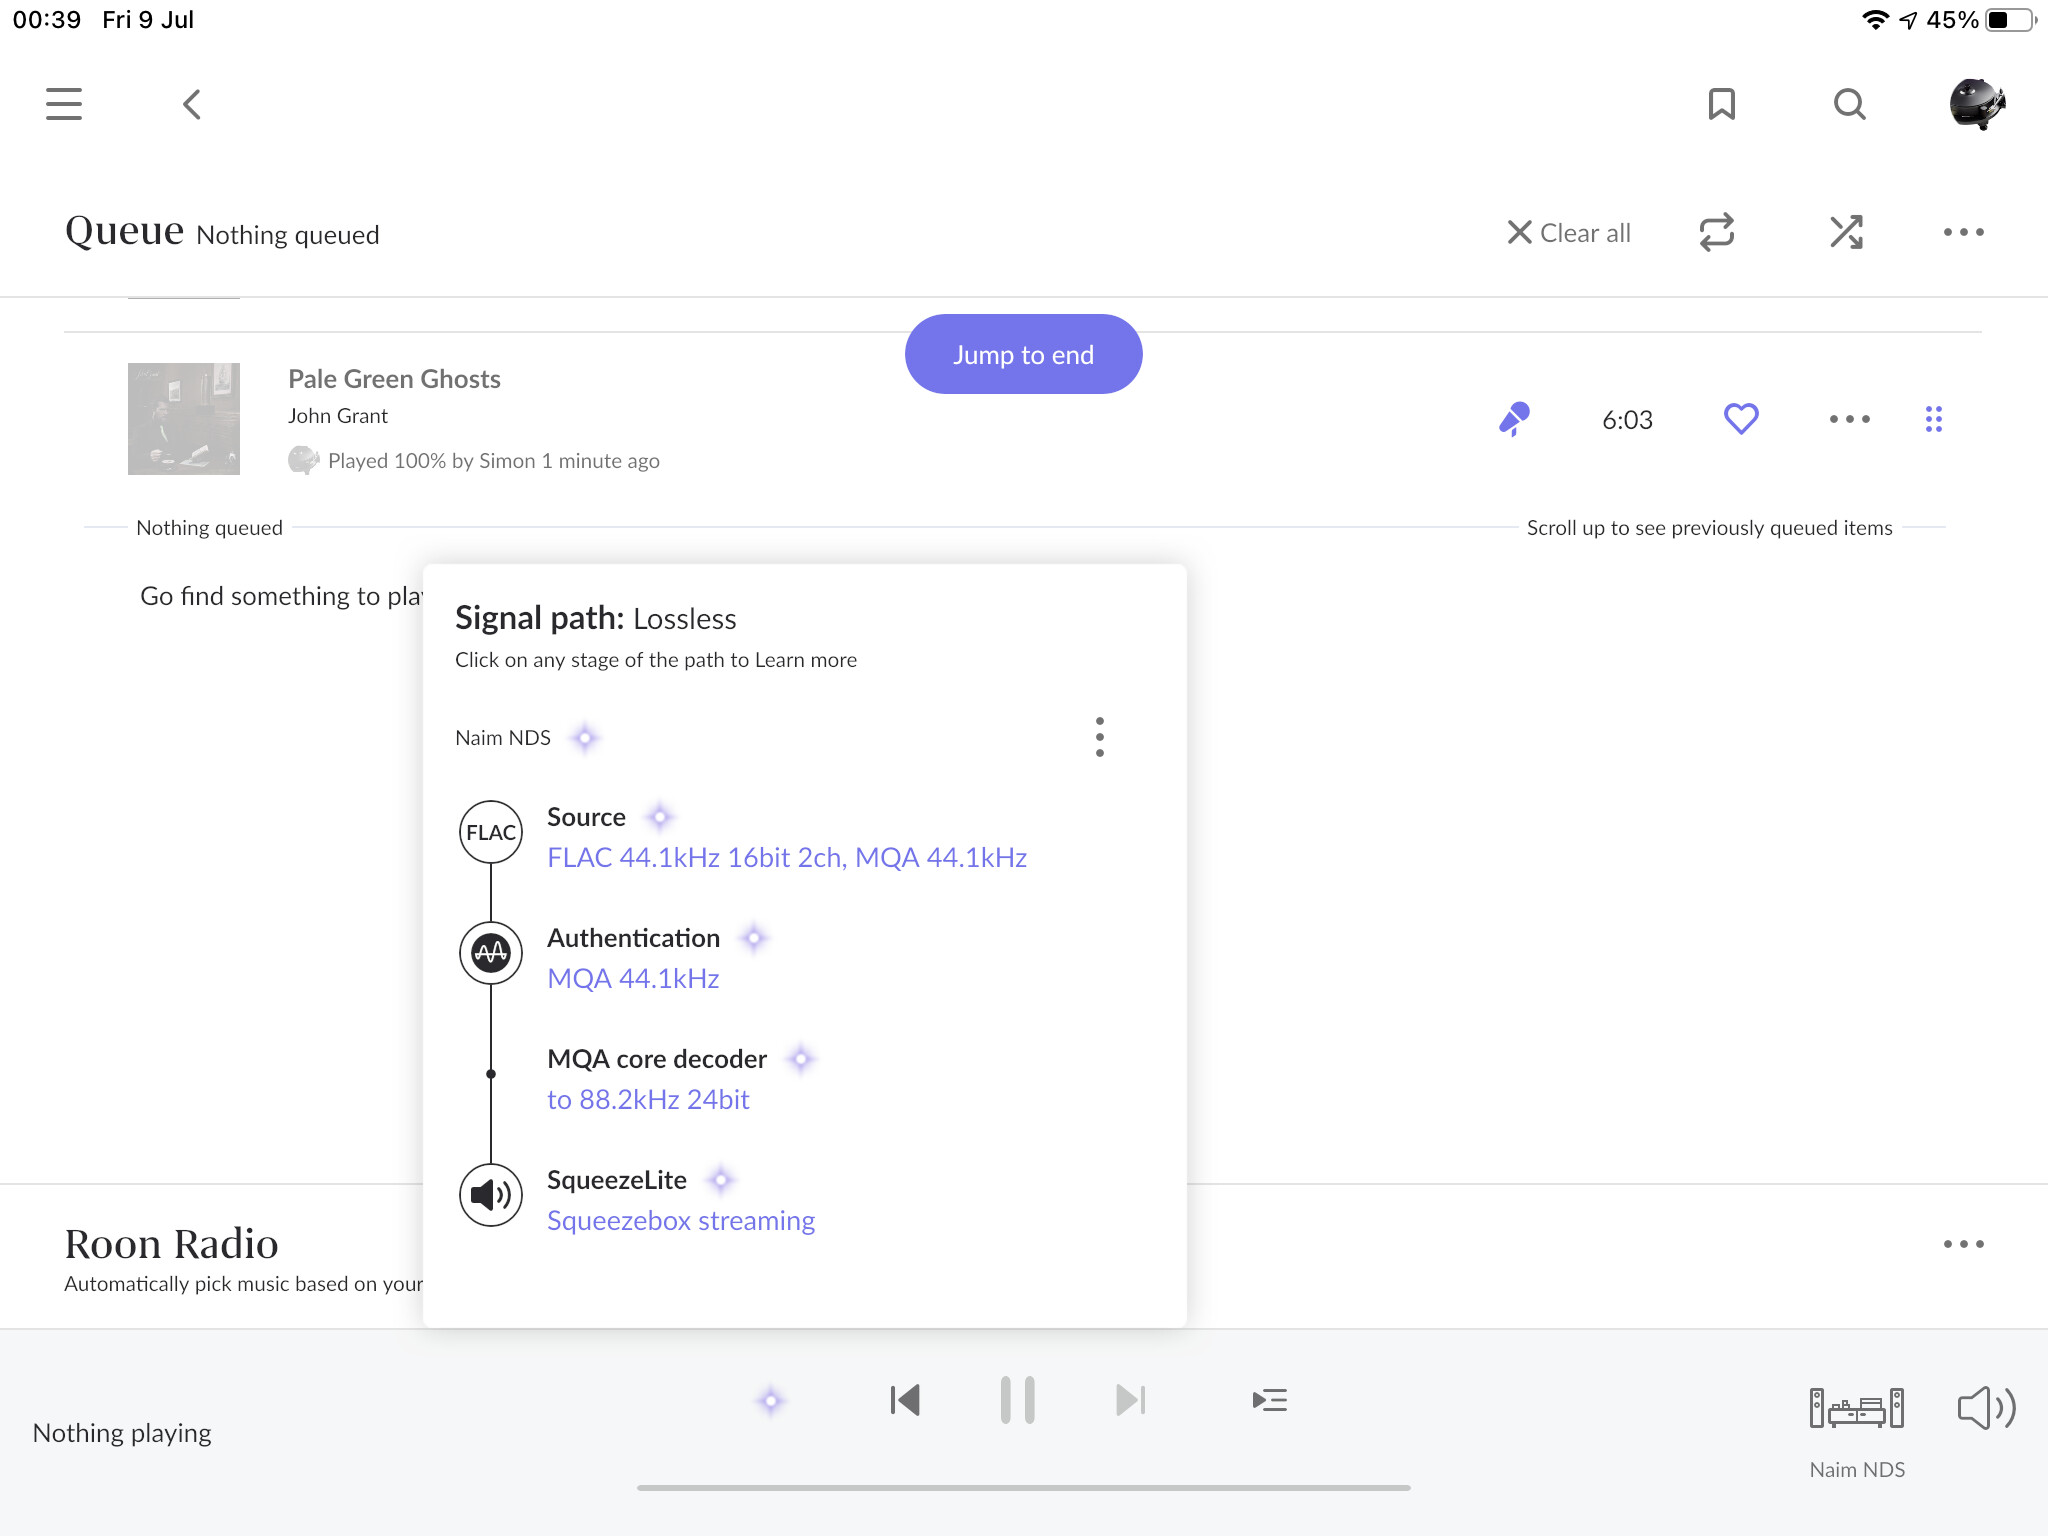Open Roon Radio three-dot menu
This screenshot has height=1536, width=2048.
[x=1963, y=1244]
